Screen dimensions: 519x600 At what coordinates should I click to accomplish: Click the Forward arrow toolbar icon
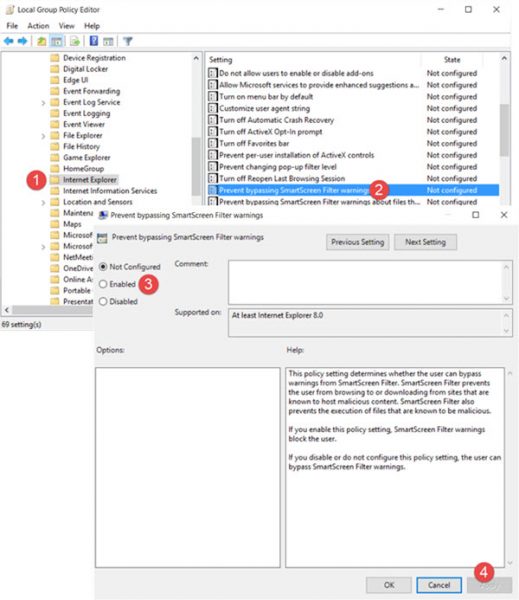coord(22,41)
